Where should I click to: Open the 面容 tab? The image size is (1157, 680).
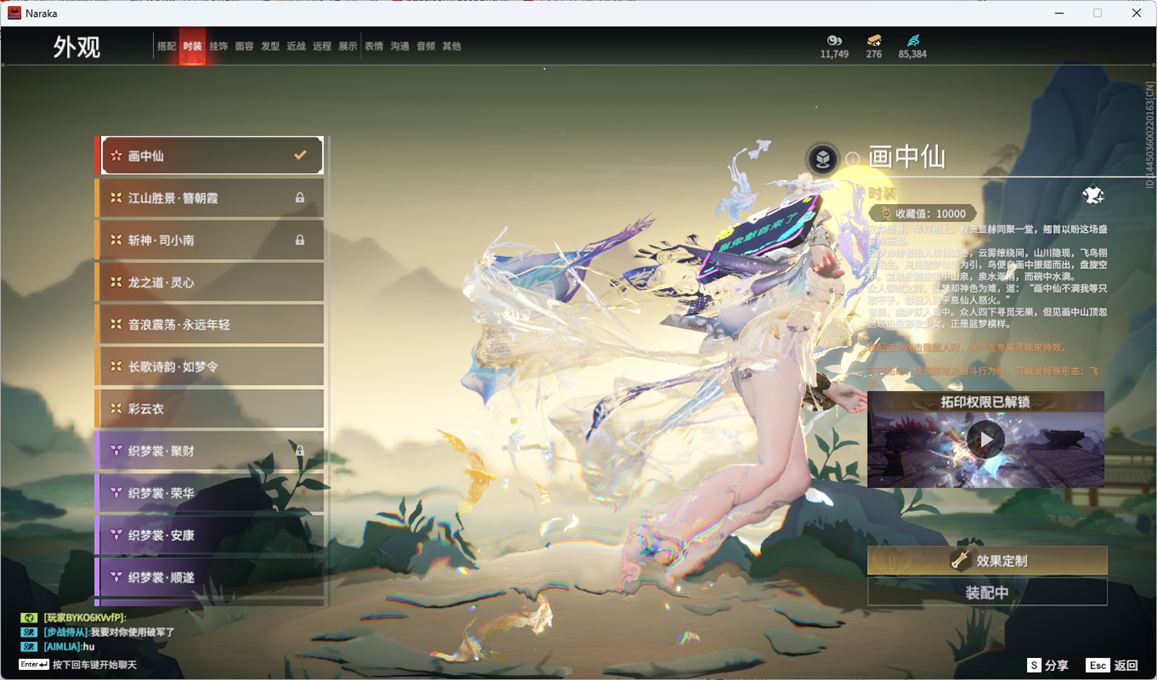(244, 46)
